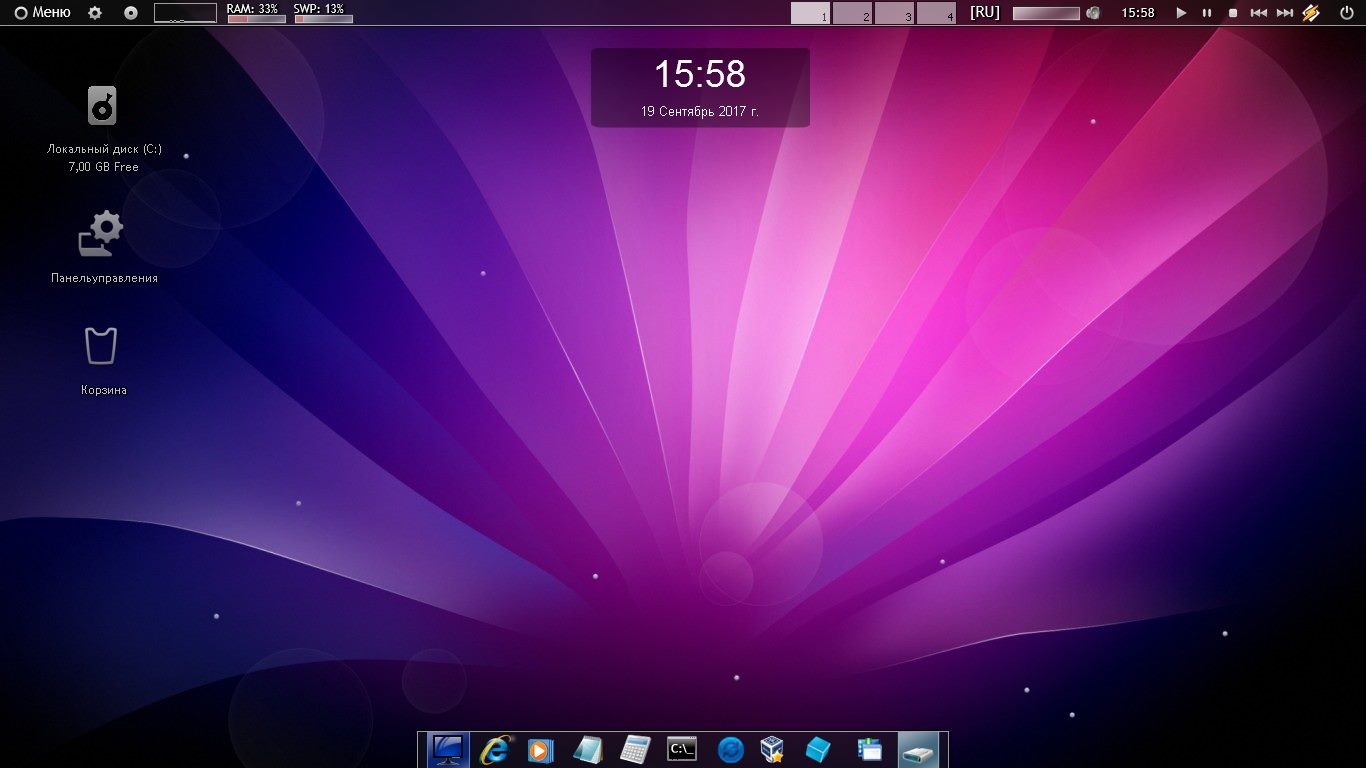Open Локальный диск (C:) desktop icon
1366x768 pixels.
tap(103, 106)
